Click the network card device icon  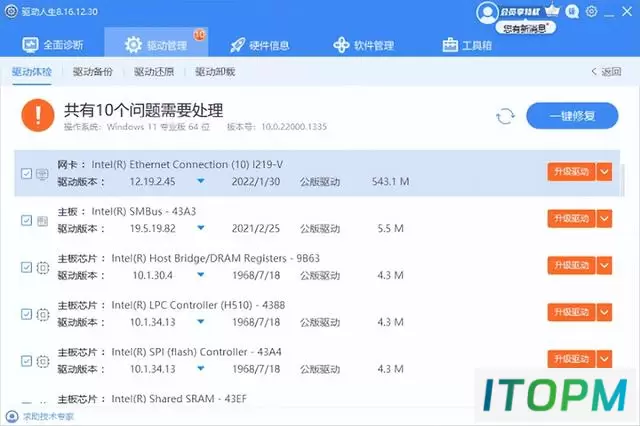pos(42,174)
